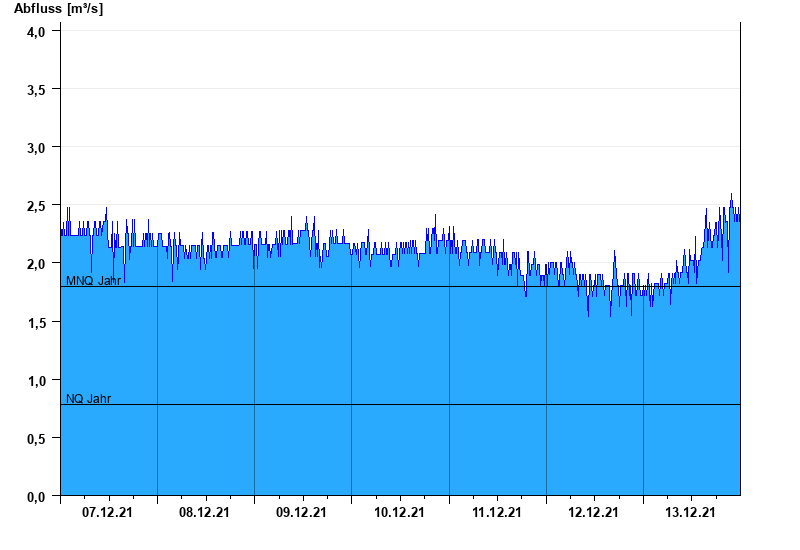Screen dimensions: 800x550
Task: Select the date label 12.12.21
Action: pos(593,512)
